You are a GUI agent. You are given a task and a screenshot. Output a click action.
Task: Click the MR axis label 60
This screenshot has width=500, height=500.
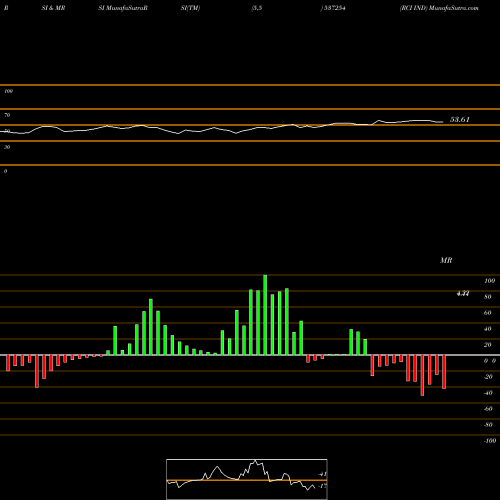[x=488, y=313]
